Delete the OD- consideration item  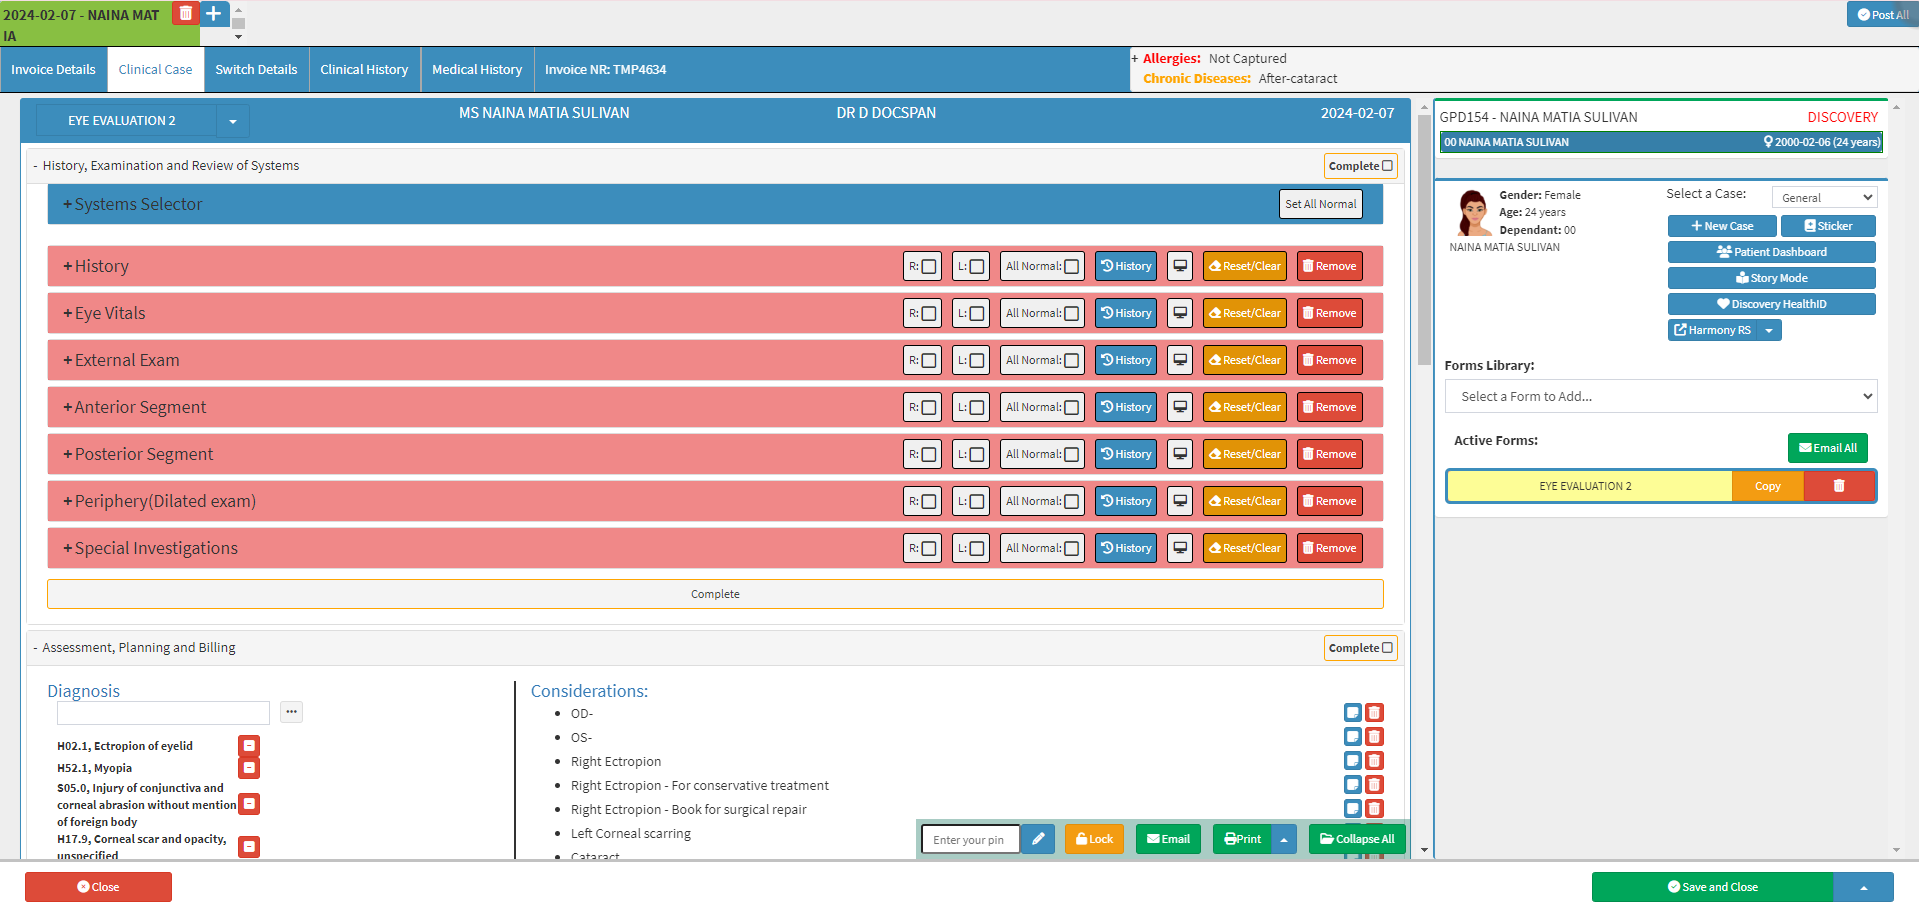(x=1374, y=713)
